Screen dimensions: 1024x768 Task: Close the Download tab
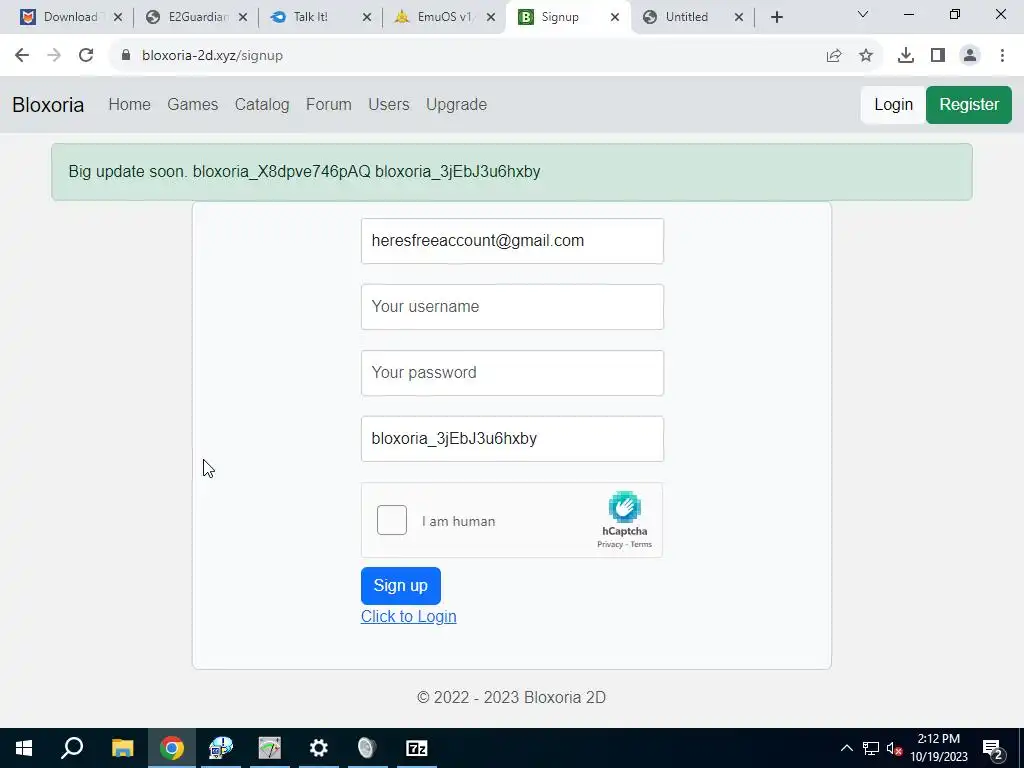pos(118,18)
